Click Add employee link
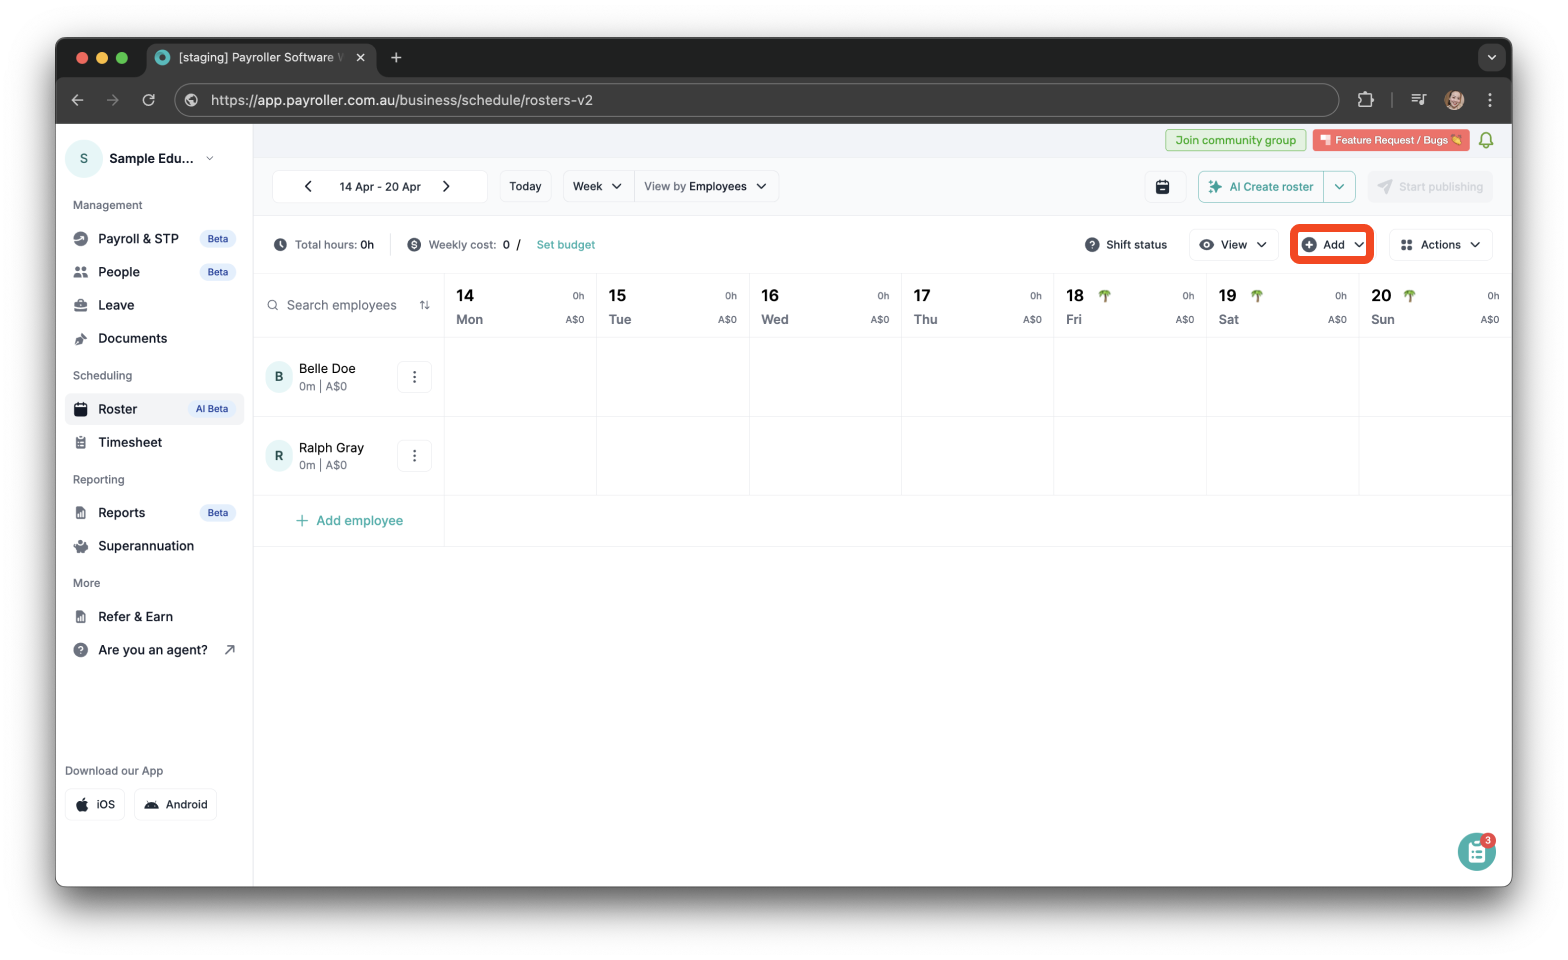This screenshot has height=960, width=1568. click(349, 521)
